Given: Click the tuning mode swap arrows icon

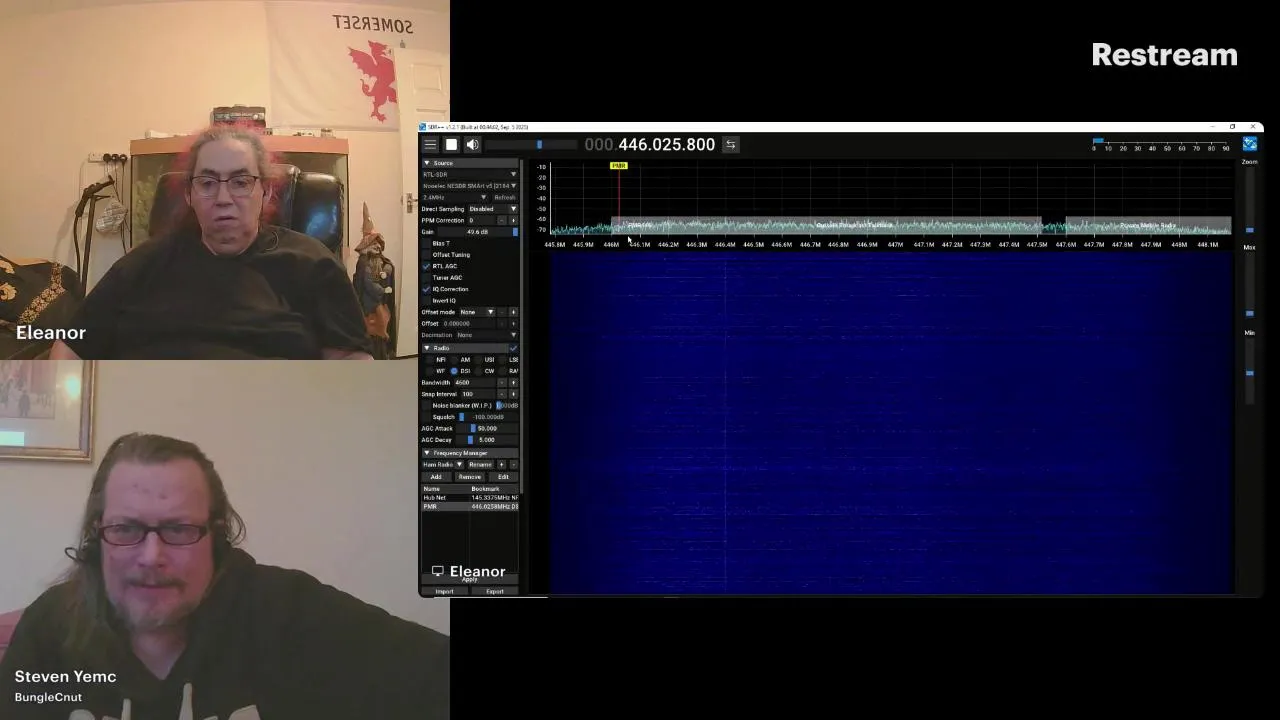Looking at the screenshot, I should click(730, 145).
